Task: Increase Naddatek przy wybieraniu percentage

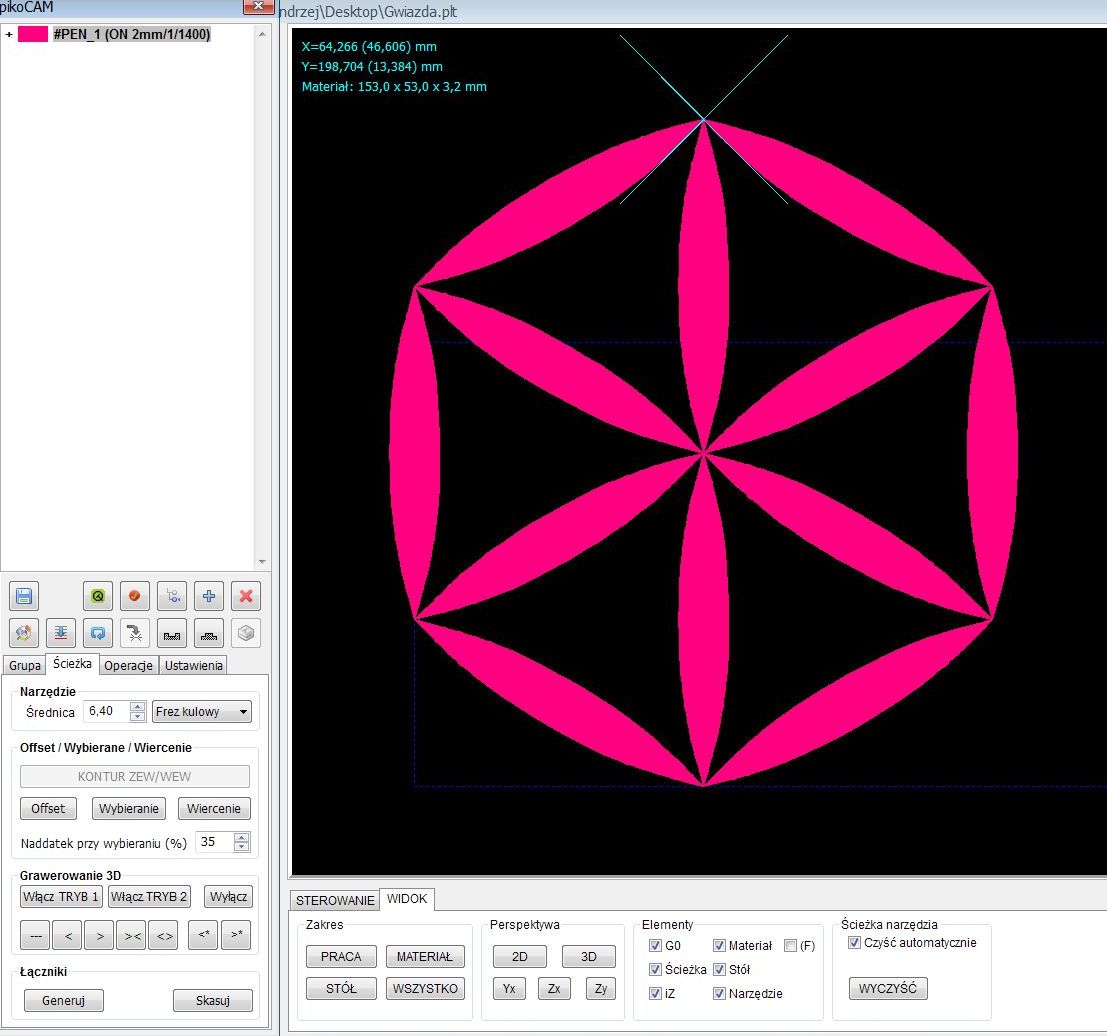Action: click(241, 837)
